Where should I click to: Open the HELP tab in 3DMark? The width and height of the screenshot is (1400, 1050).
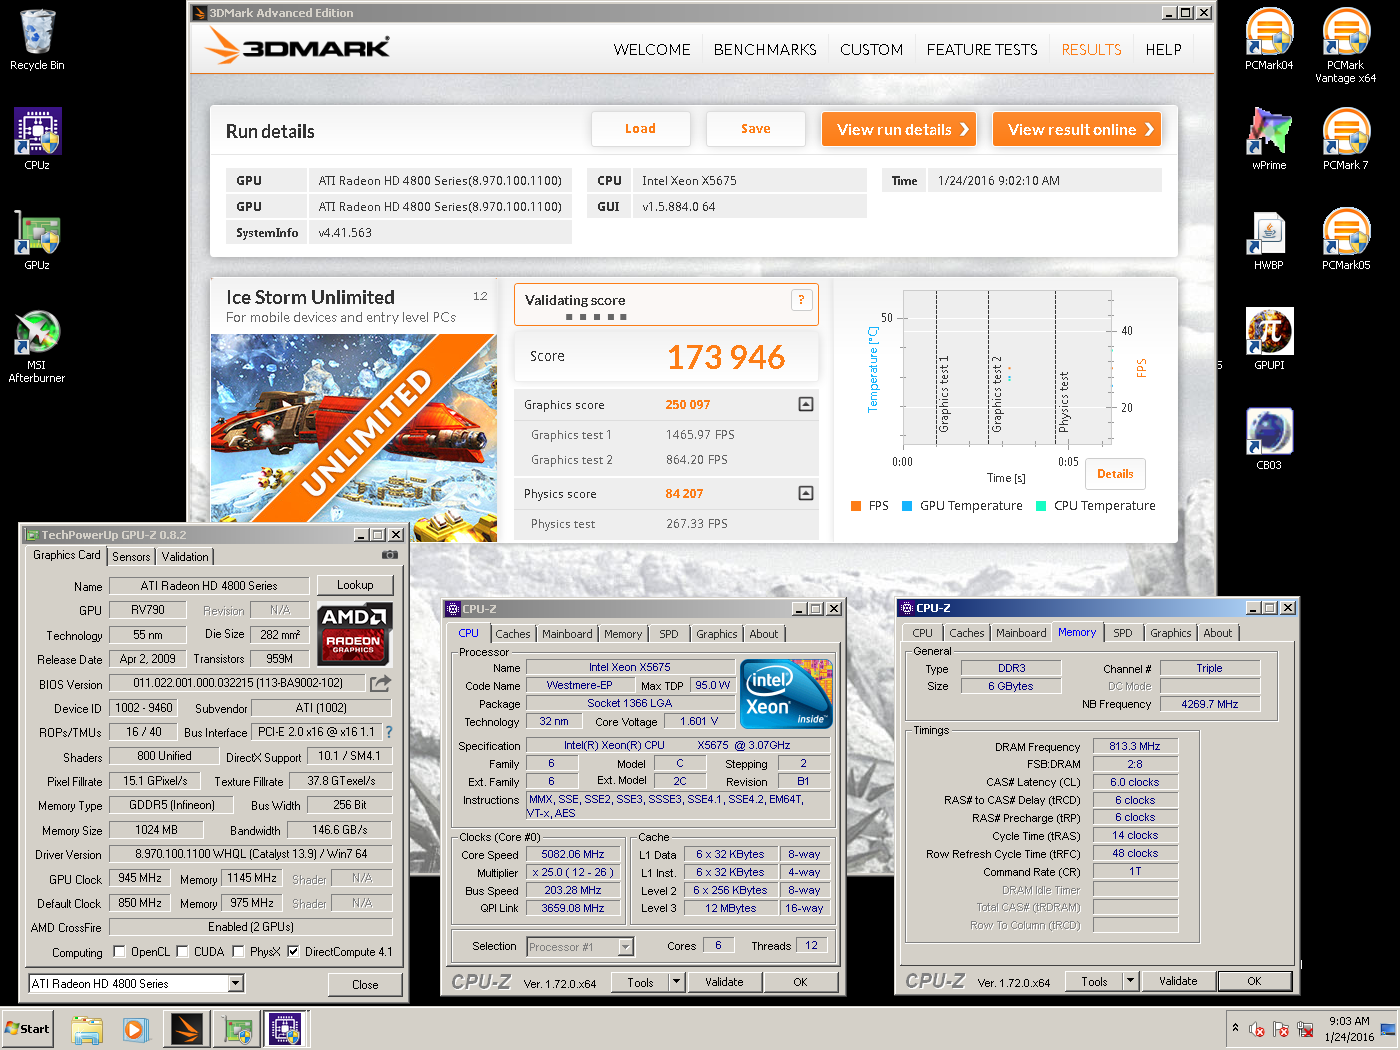pyautogui.click(x=1163, y=49)
